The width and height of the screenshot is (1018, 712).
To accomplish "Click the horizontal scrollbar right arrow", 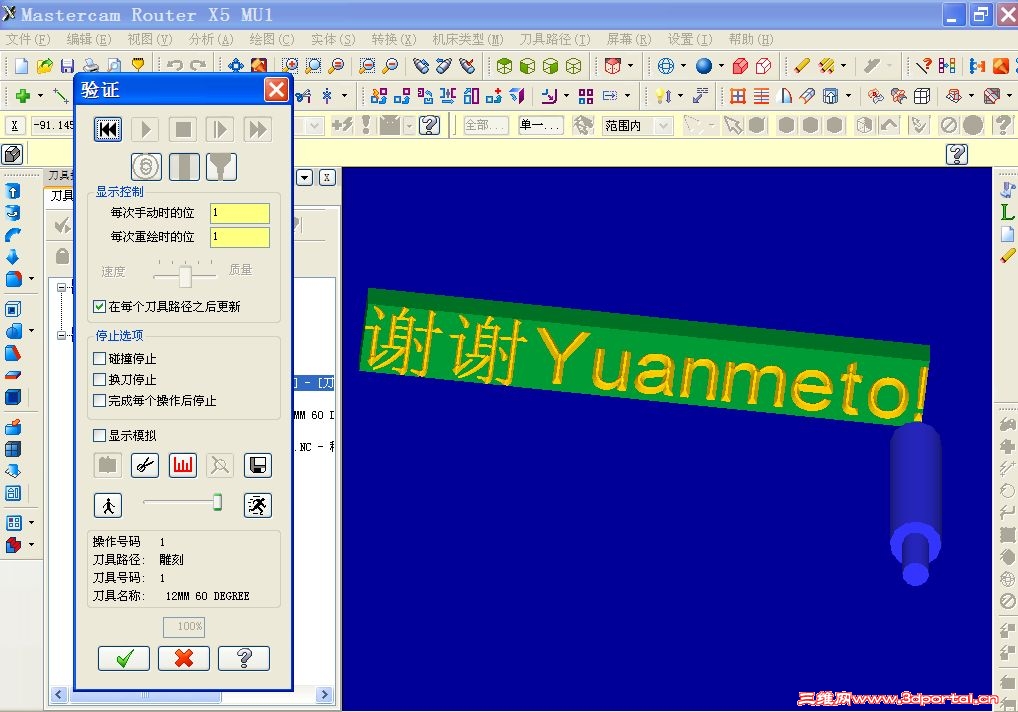I will (324, 695).
